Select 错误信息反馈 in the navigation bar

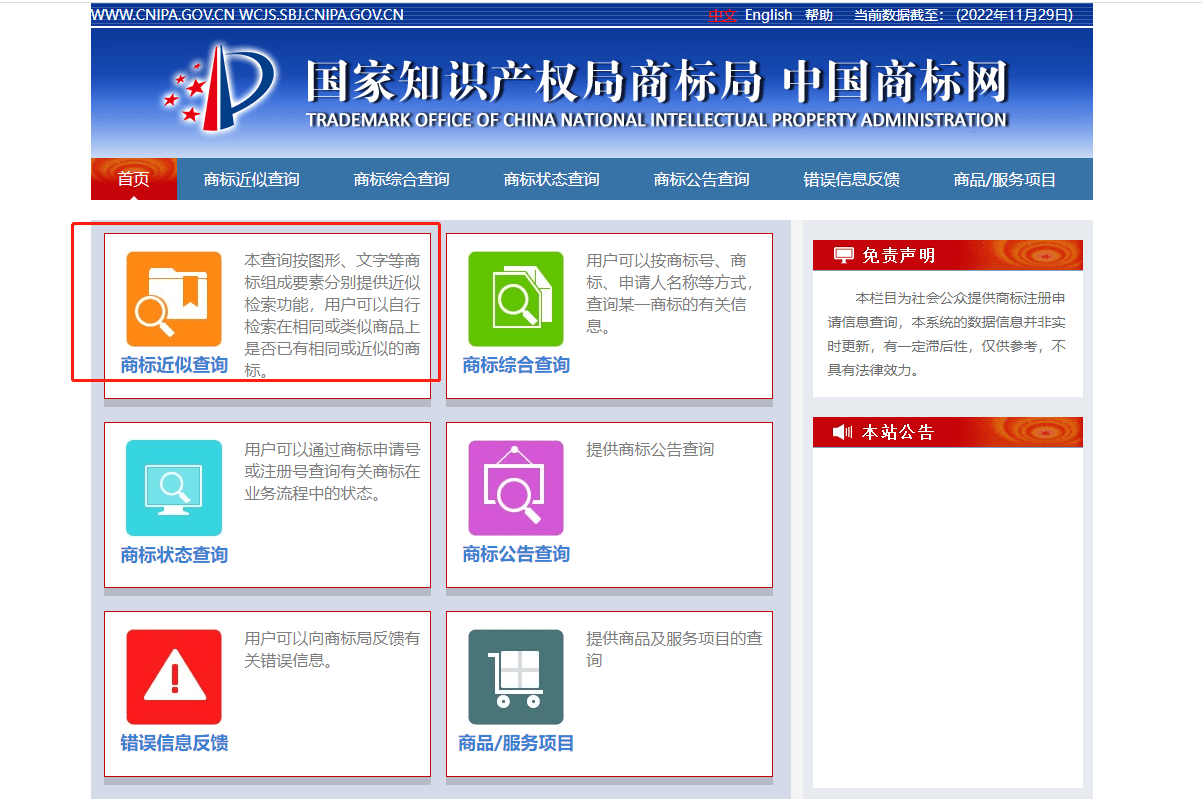click(x=851, y=179)
